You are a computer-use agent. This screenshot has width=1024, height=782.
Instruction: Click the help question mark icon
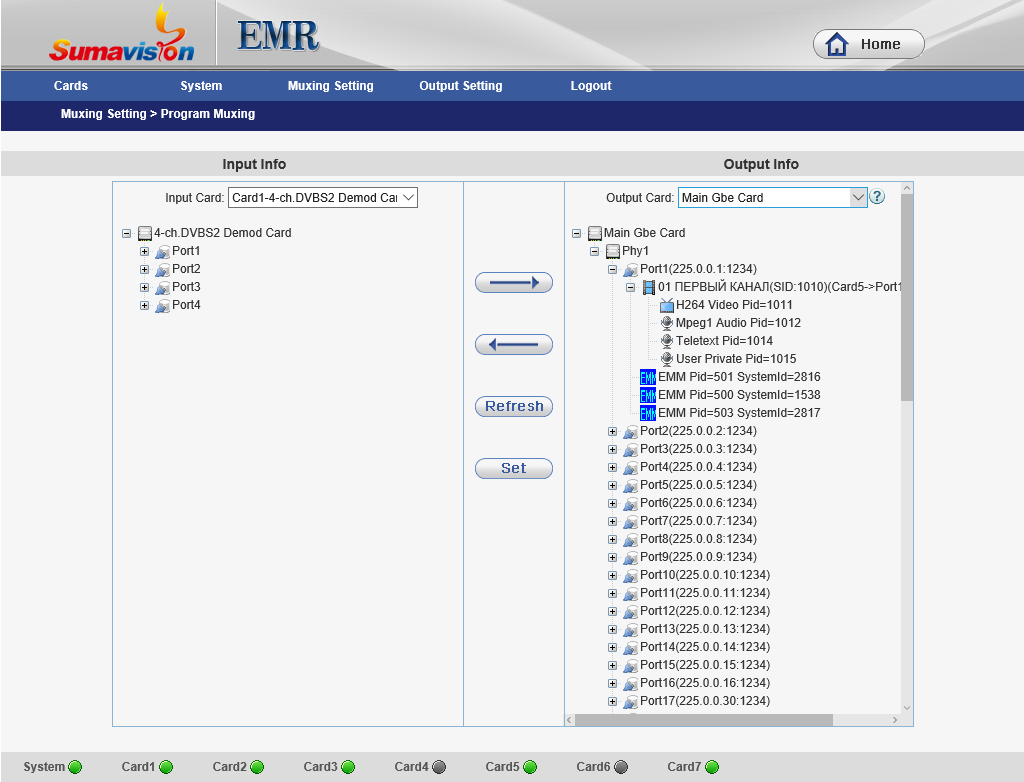pyautogui.click(x=877, y=197)
